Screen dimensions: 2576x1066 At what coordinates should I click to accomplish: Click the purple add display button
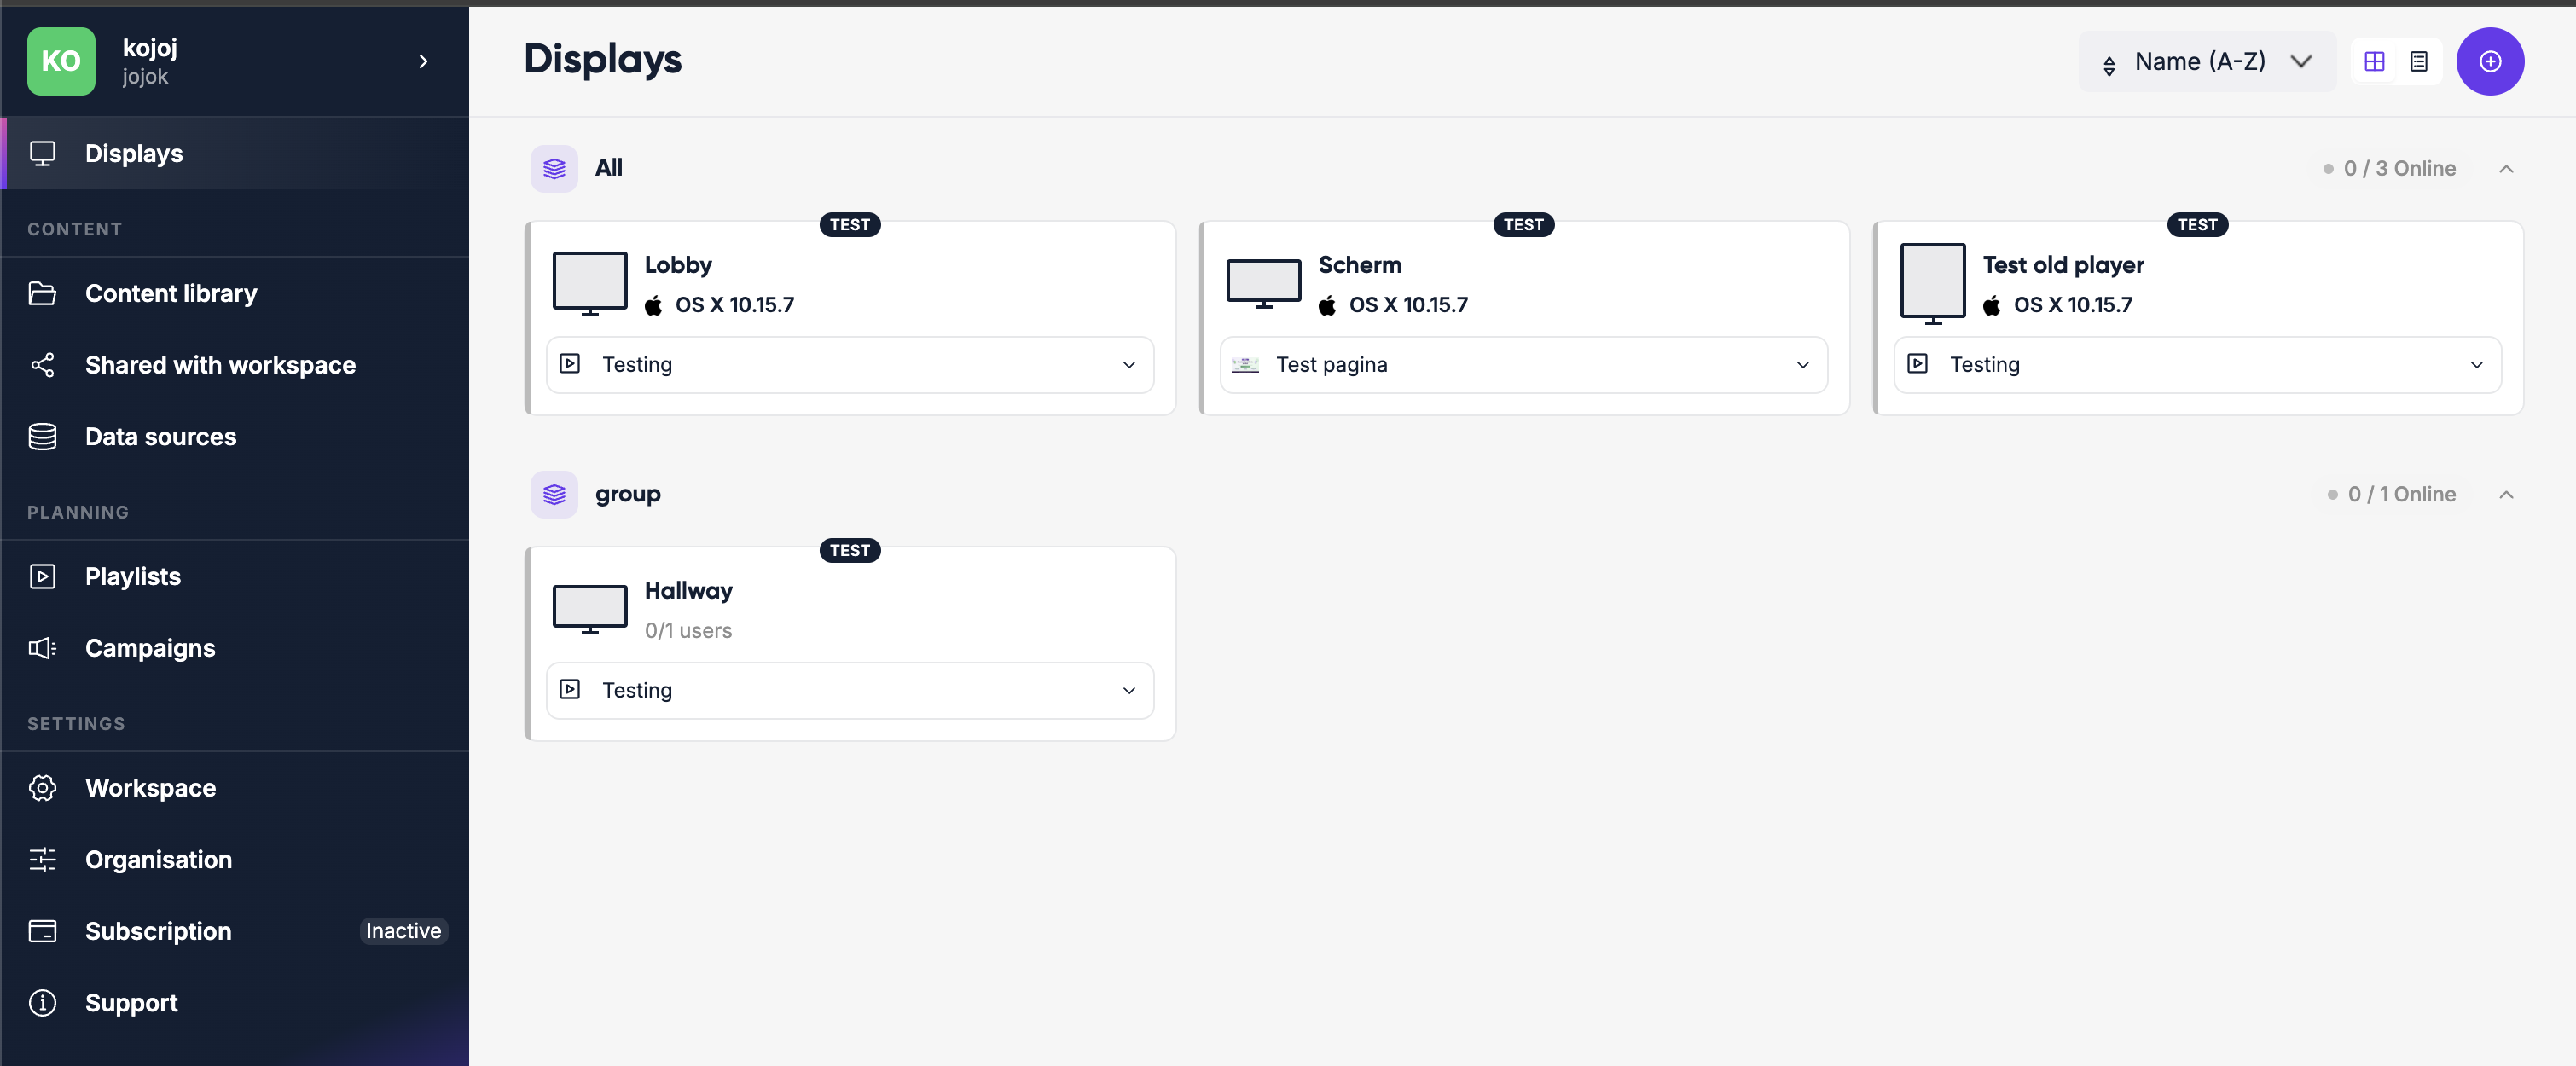[x=2489, y=62]
